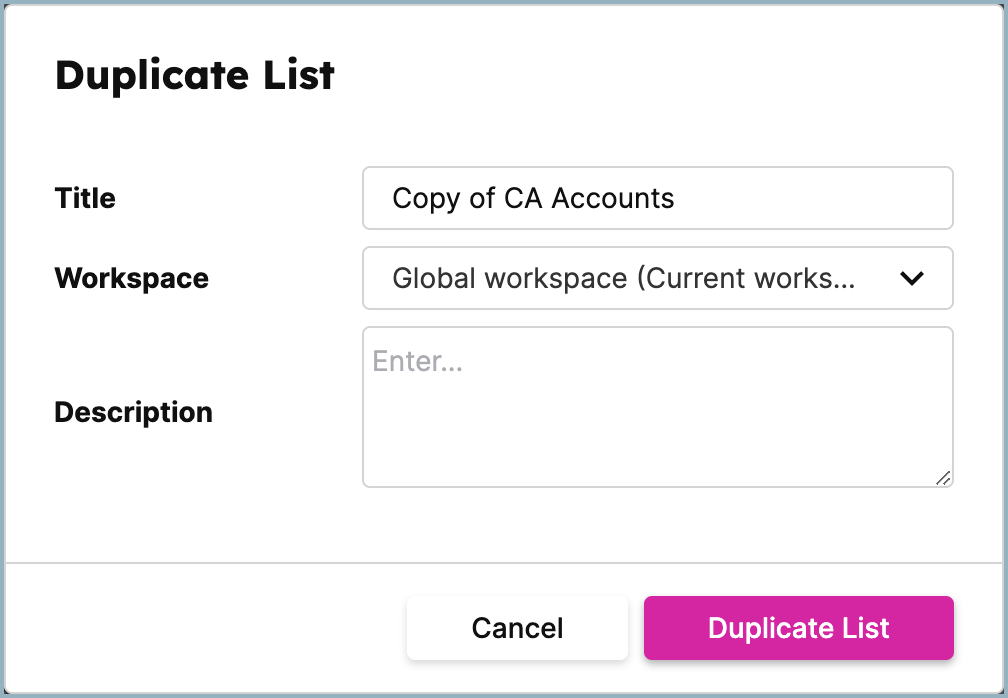Click the Description field label

[133, 413]
